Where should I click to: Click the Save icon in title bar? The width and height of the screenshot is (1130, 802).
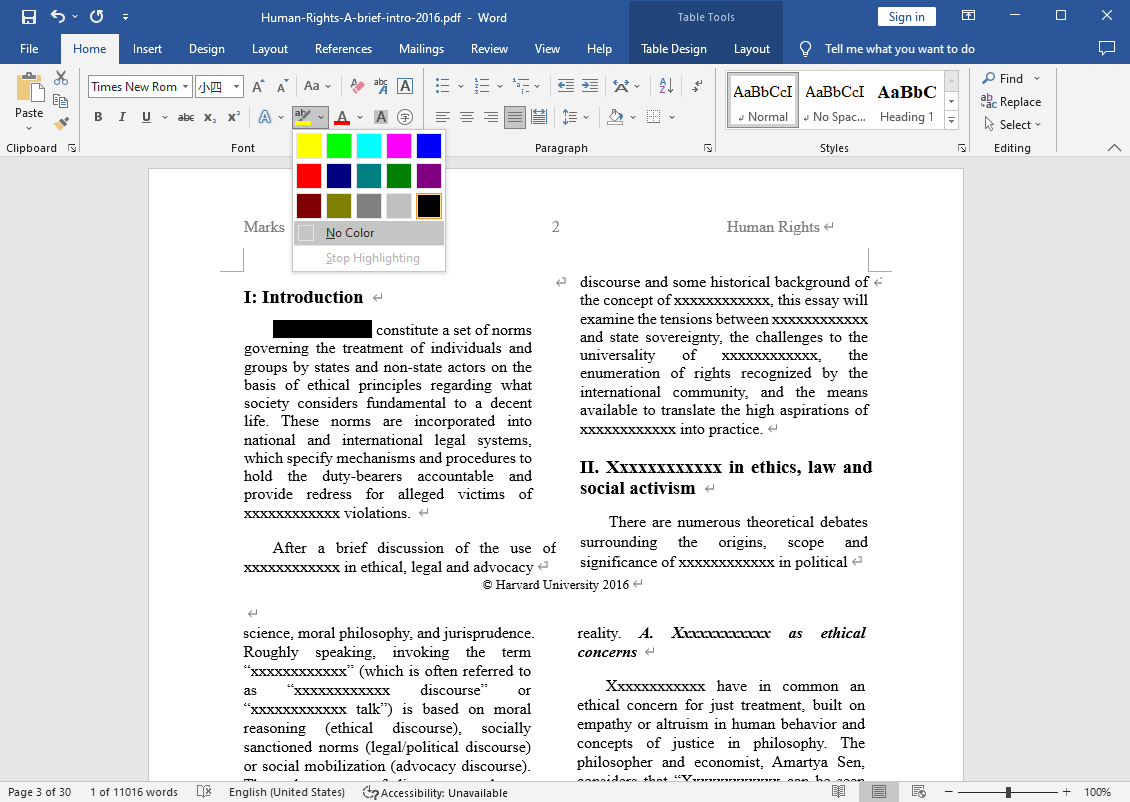tap(29, 17)
